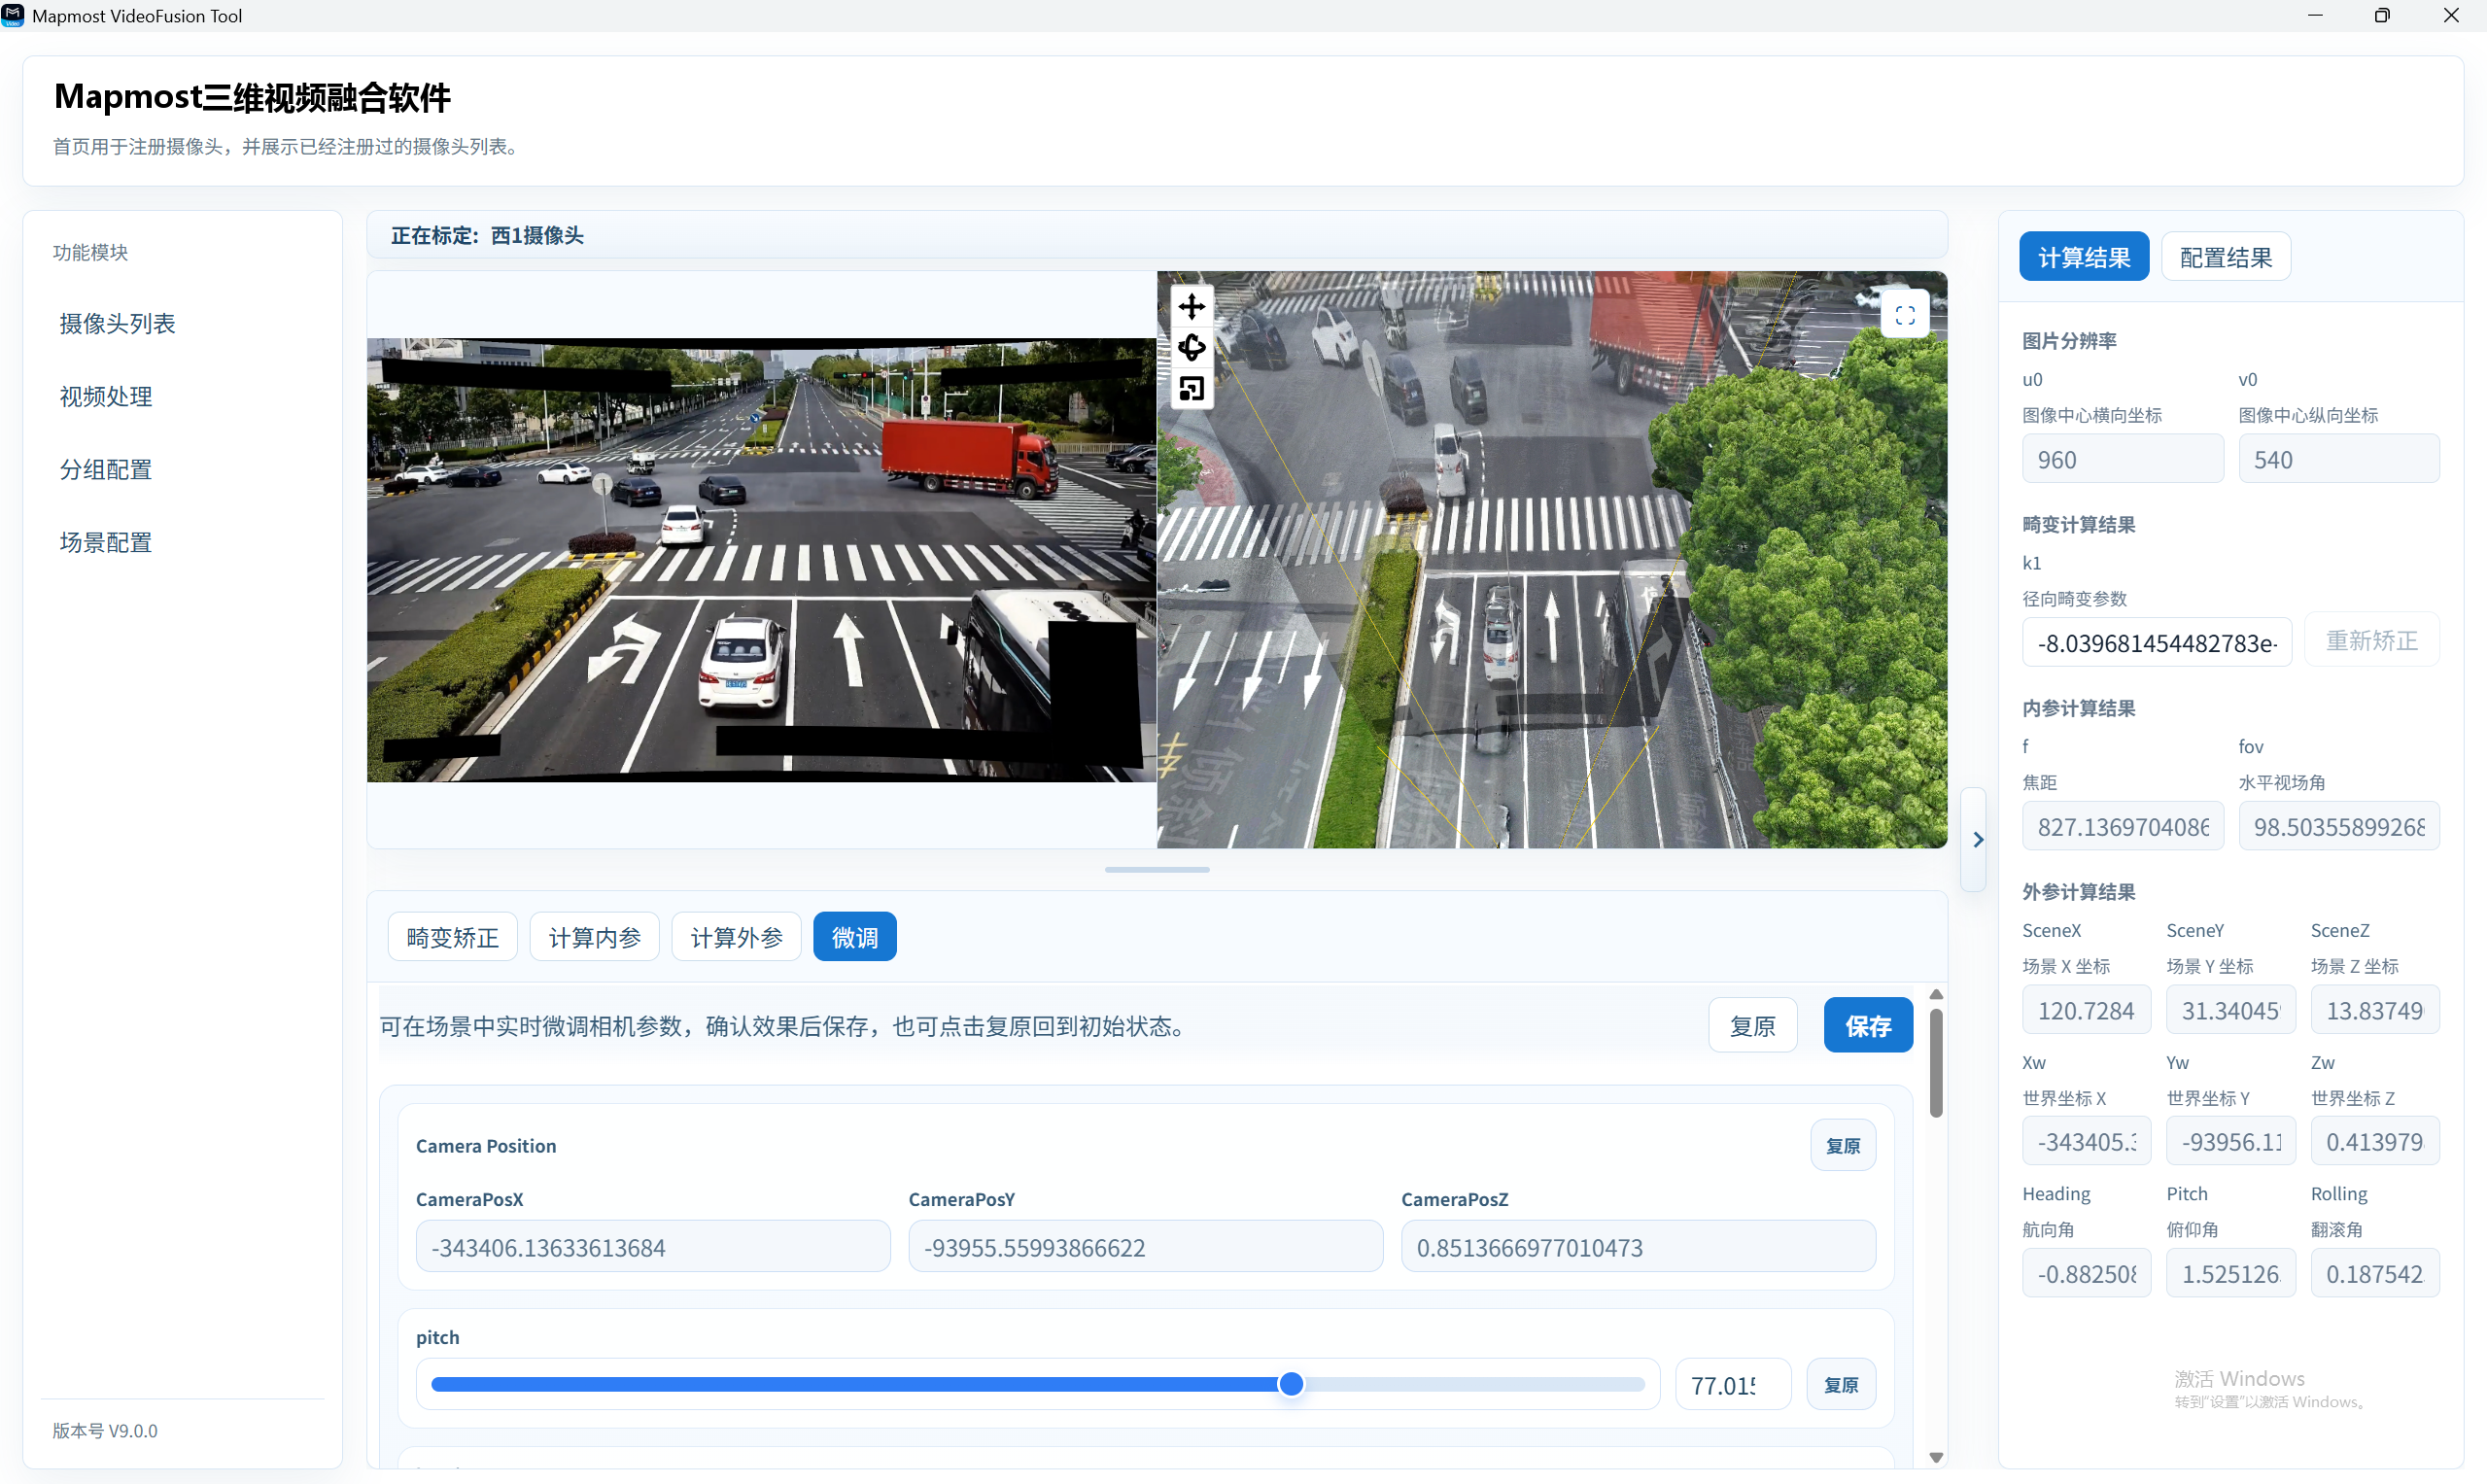
Task: Click the u0 field showing 960
Action: pyautogui.click(x=2123, y=459)
